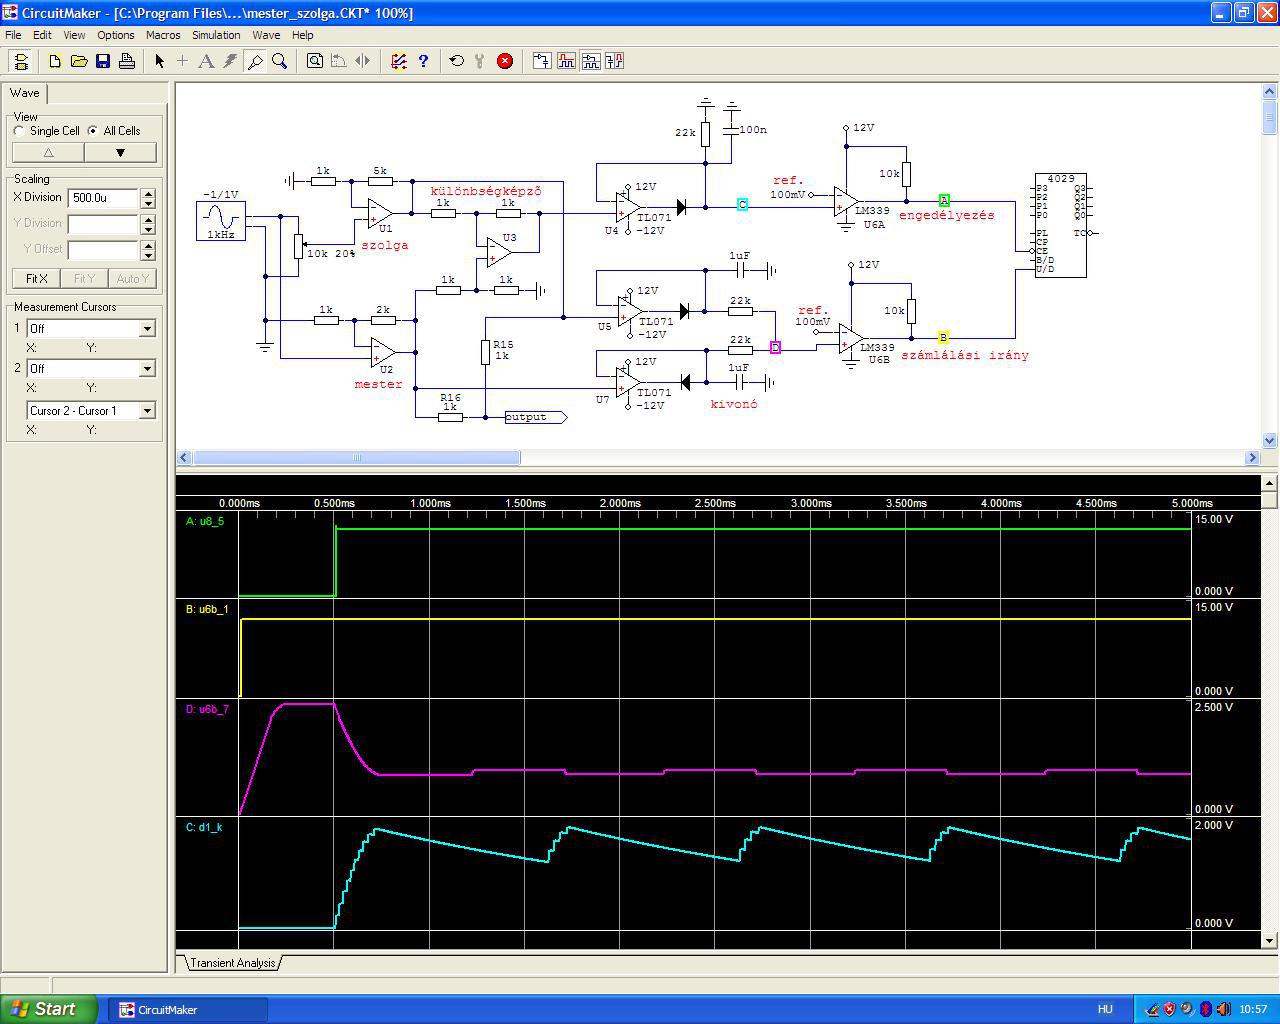The image size is (1280, 1024).
Task: Open an existing circuit file
Action: pyautogui.click(x=79, y=61)
